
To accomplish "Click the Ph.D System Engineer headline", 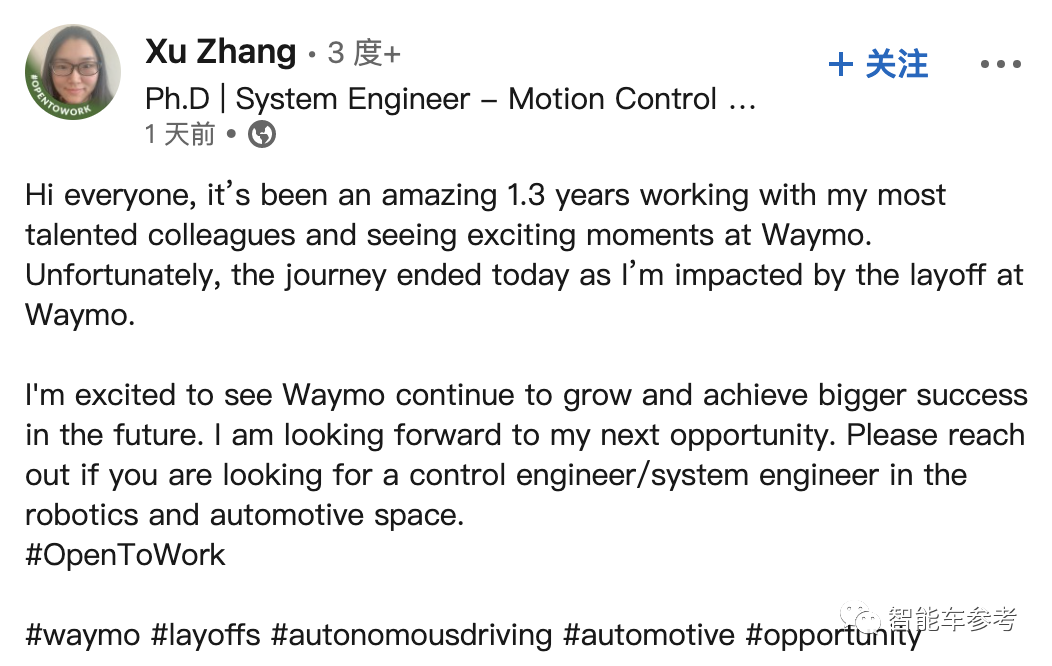I will click(450, 99).
